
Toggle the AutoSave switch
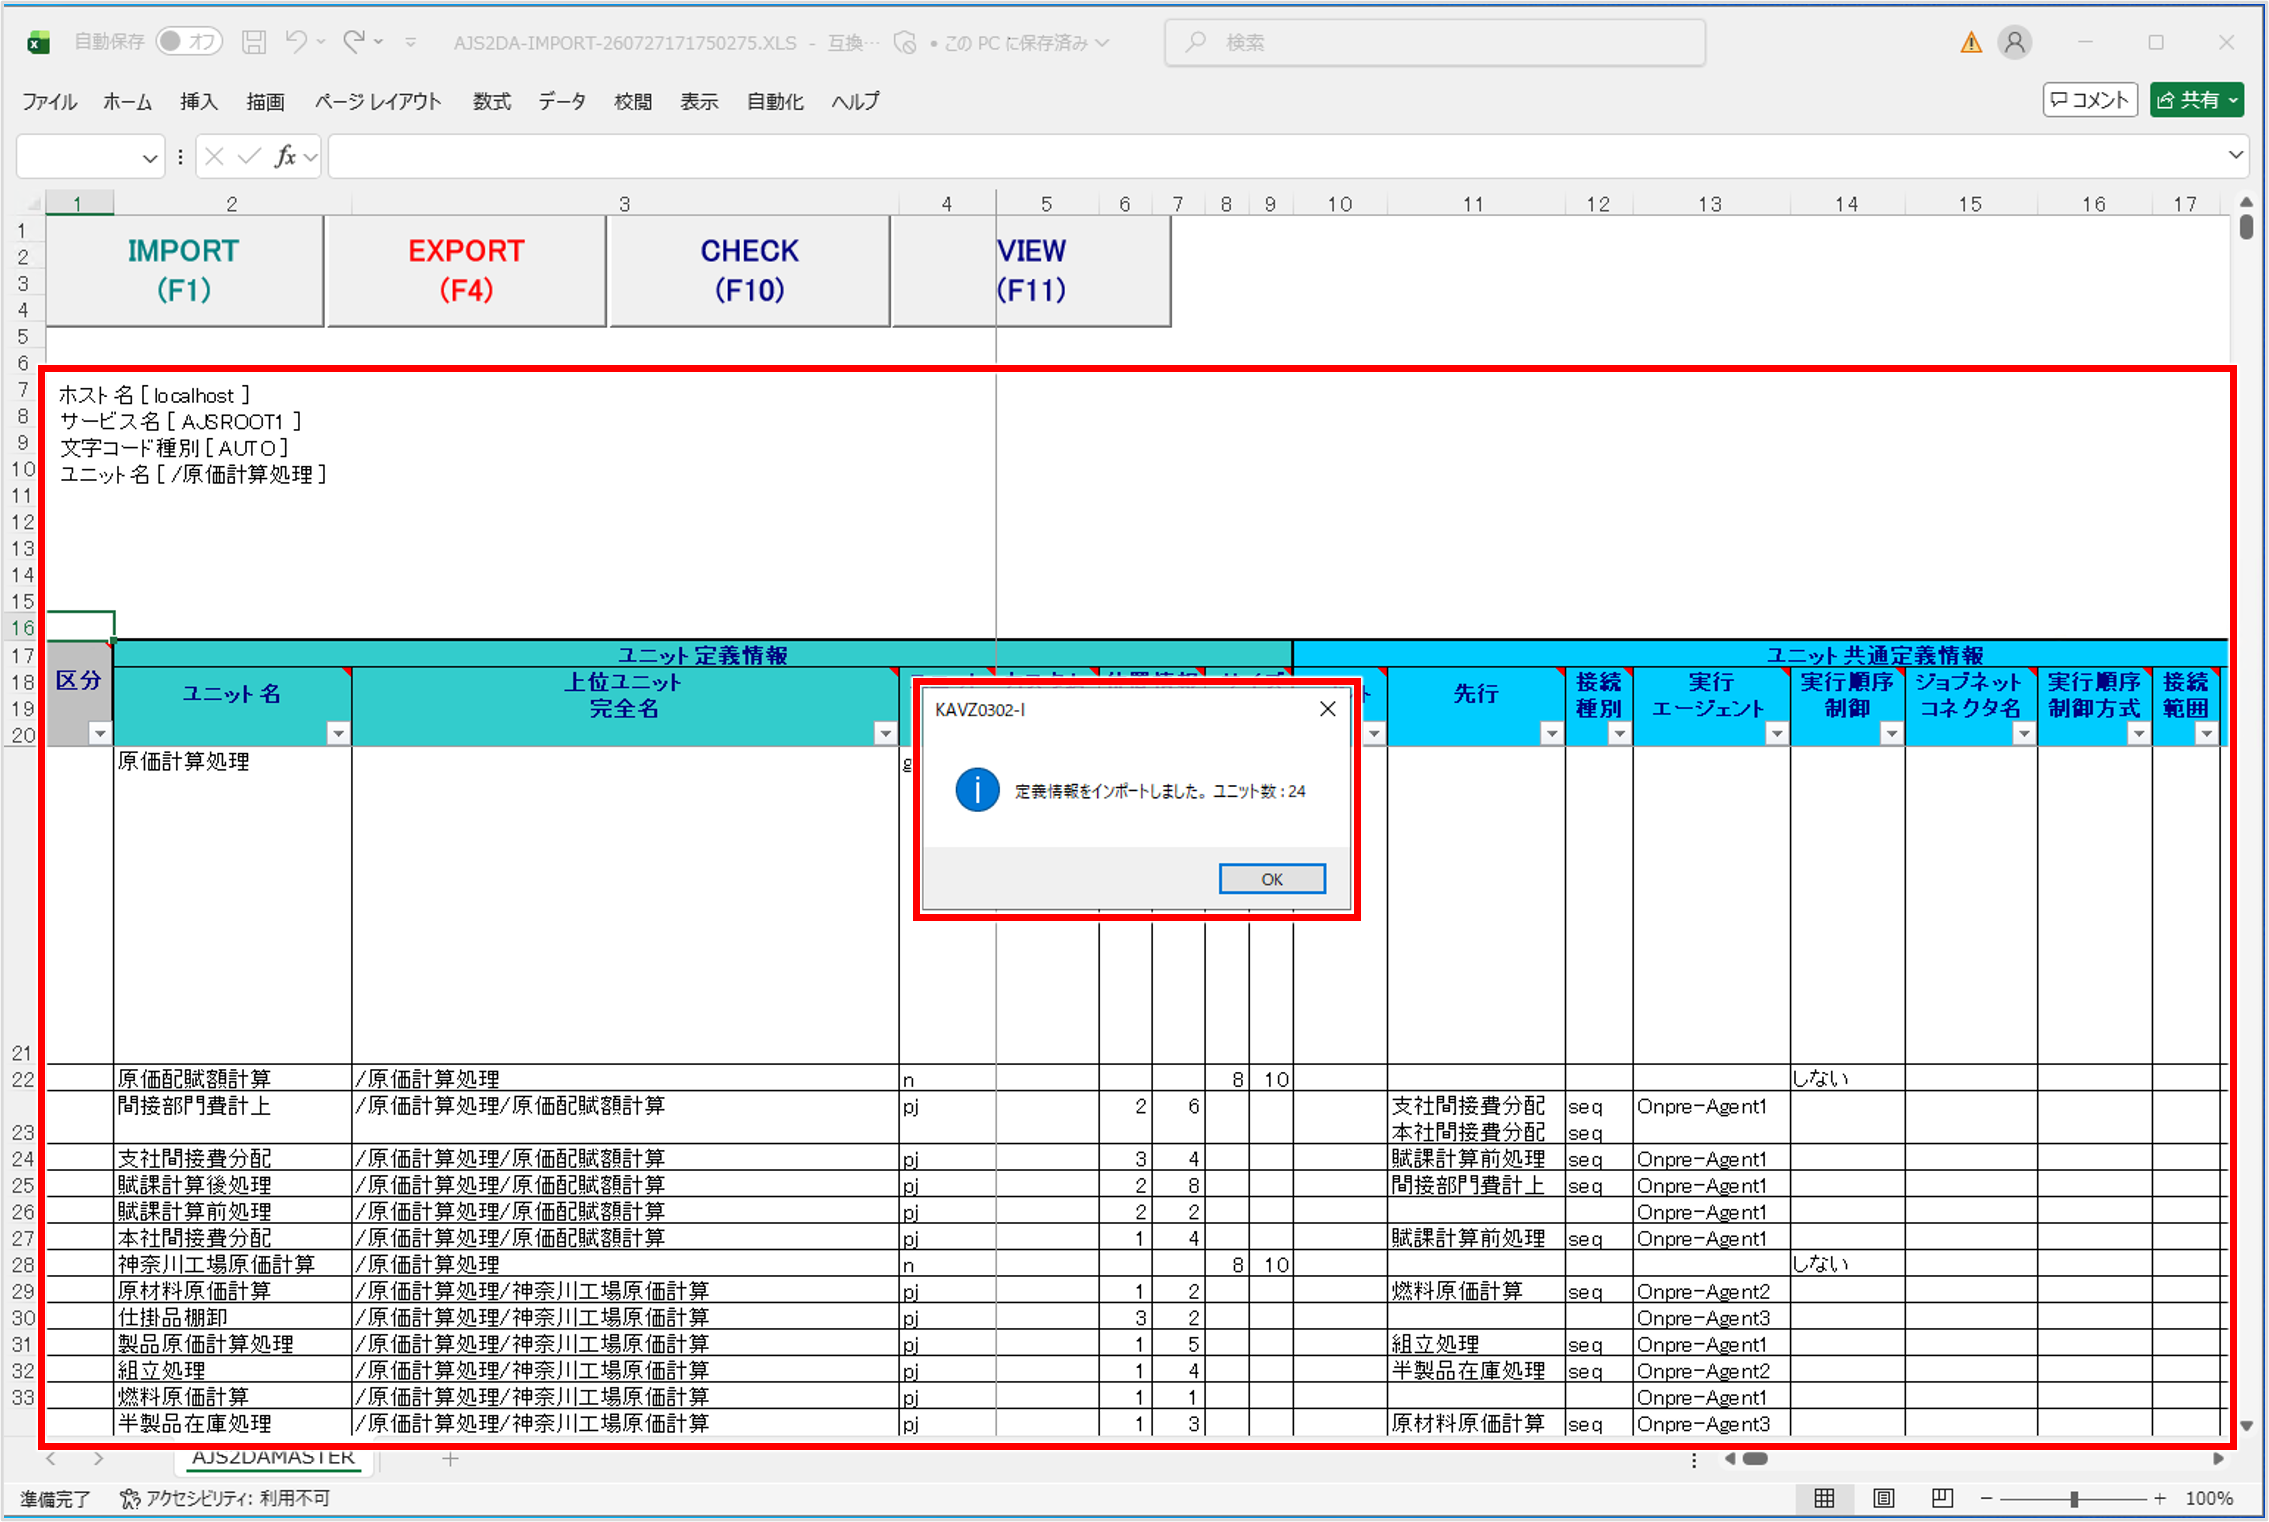pyautogui.click(x=189, y=41)
